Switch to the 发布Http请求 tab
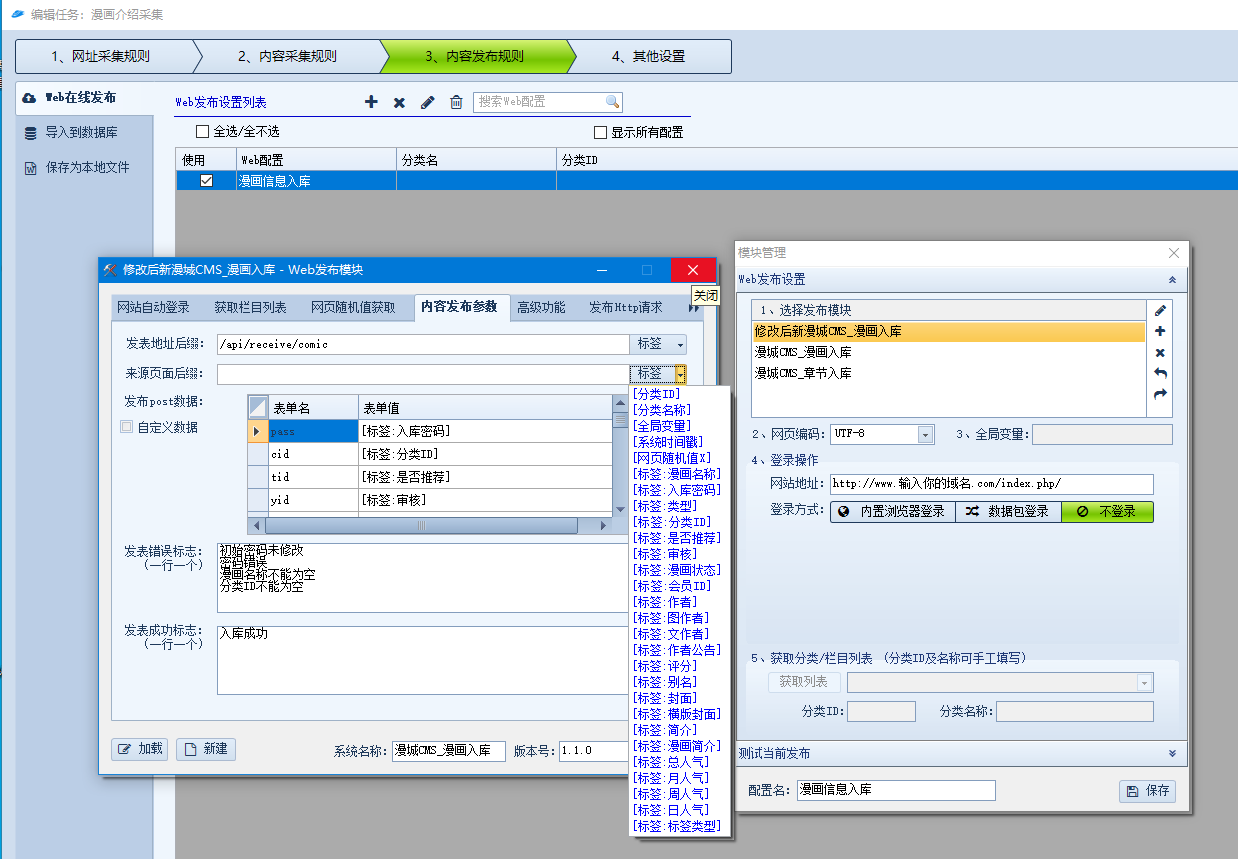This screenshot has height=859, width=1238. coord(625,307)
